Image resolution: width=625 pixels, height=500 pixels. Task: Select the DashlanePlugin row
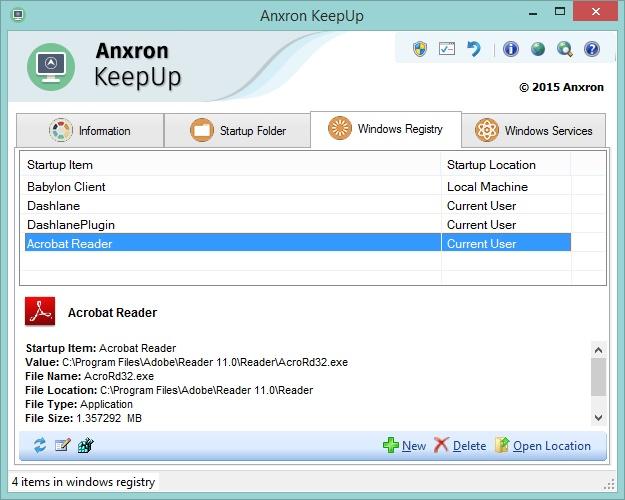click(x=298, y=225)
